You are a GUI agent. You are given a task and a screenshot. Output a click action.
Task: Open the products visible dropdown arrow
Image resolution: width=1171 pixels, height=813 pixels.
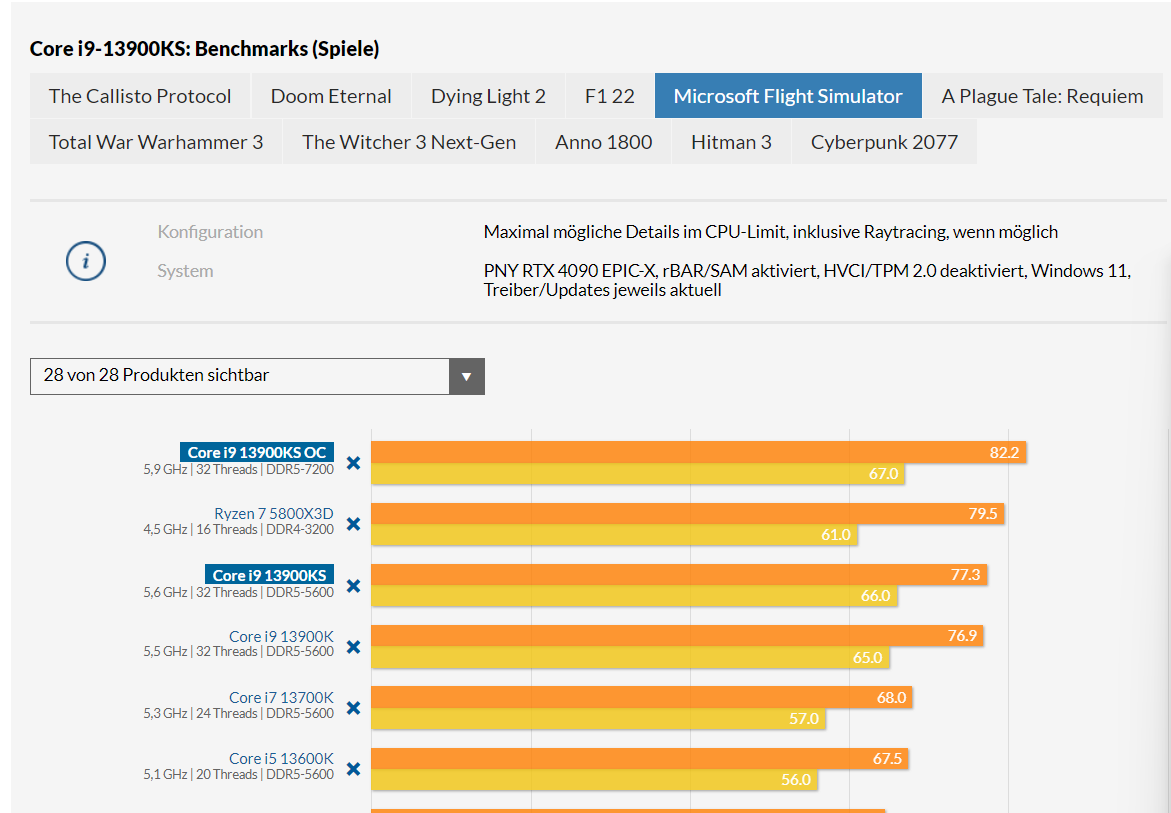click(x=467, y=376)
